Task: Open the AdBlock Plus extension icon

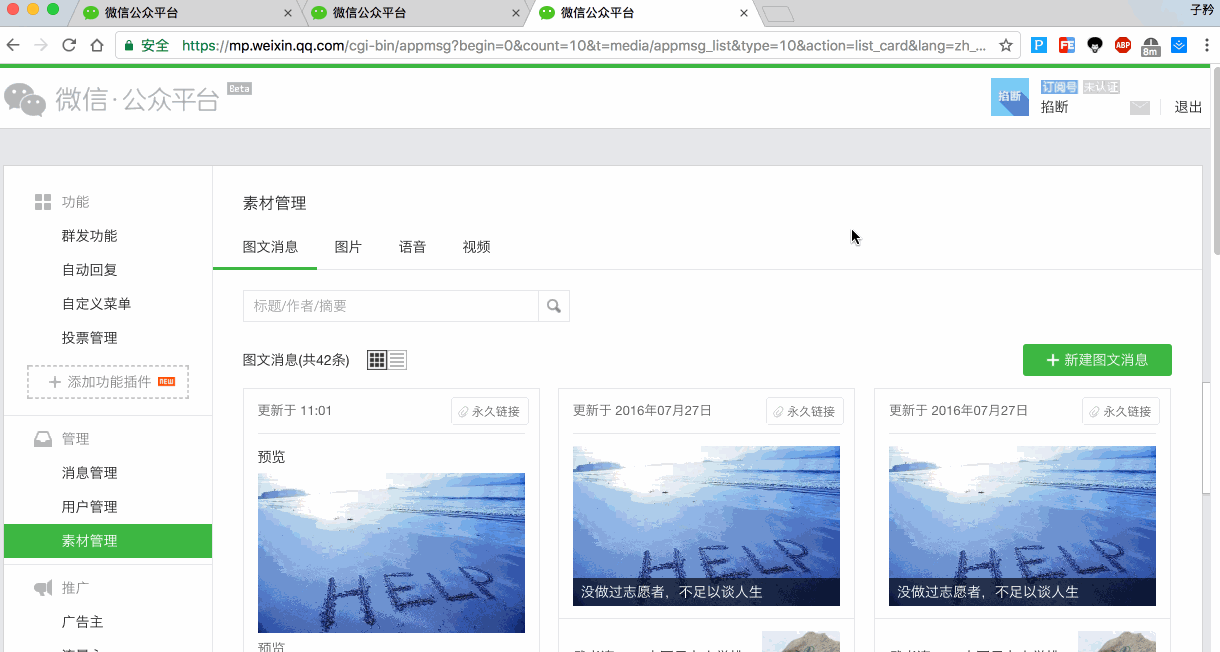Action: click(x=1123, y=45)
